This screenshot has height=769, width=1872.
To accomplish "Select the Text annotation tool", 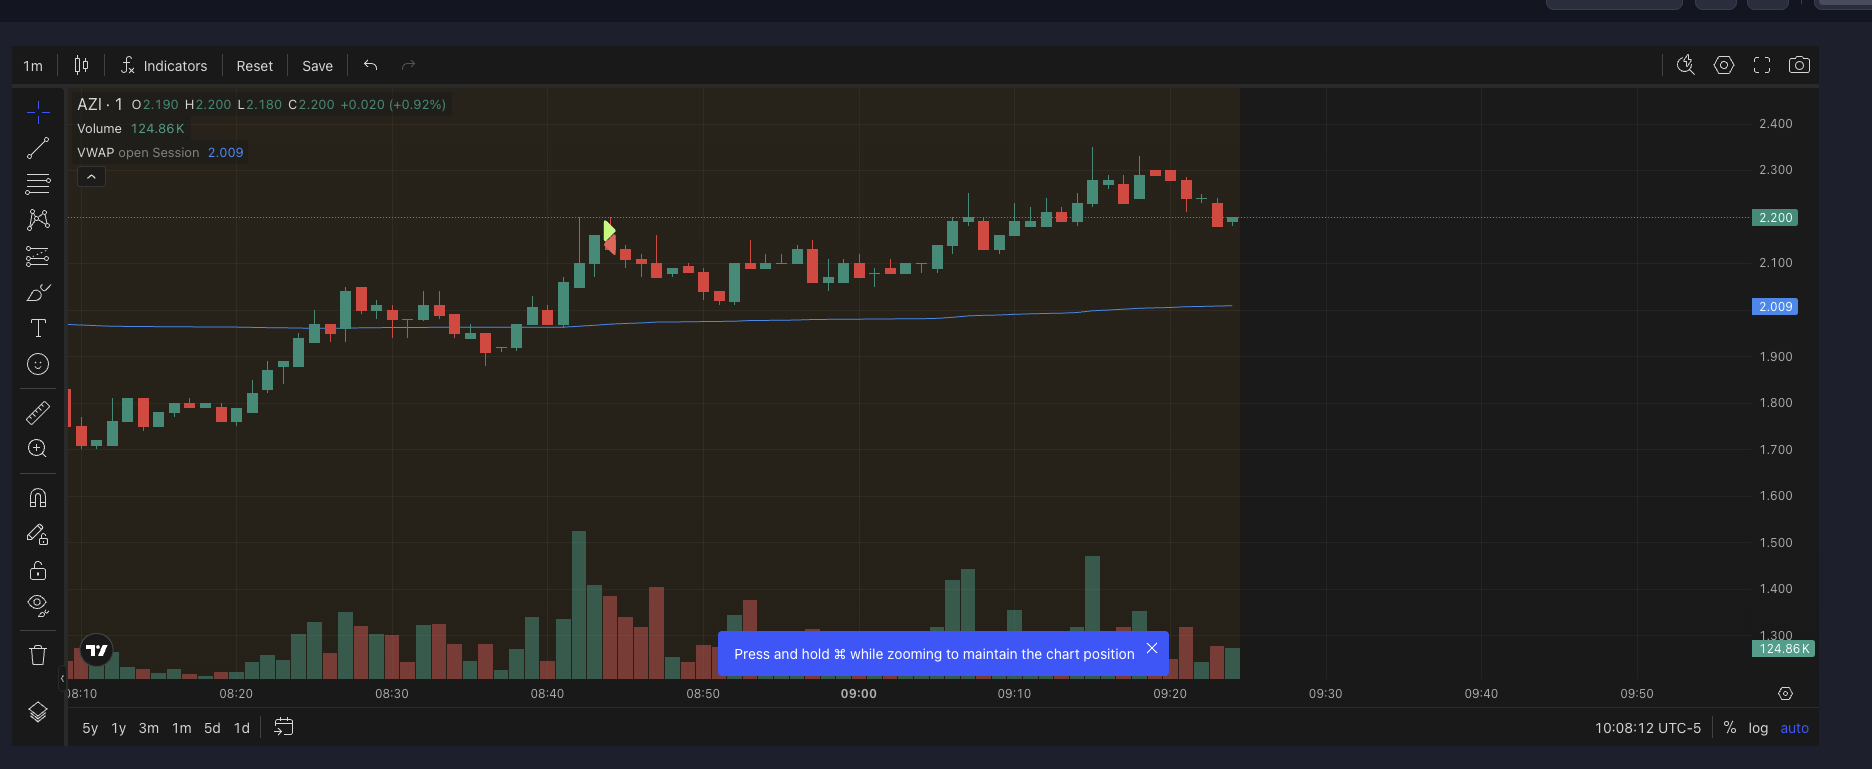I will pyautogui.click(x=38, y=328).
